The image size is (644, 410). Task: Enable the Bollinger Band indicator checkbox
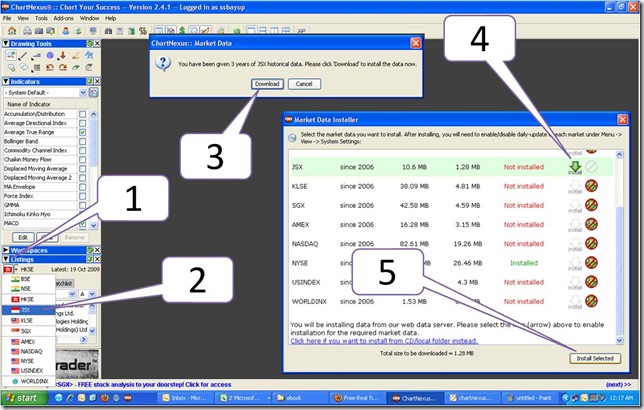coord(83,141)
